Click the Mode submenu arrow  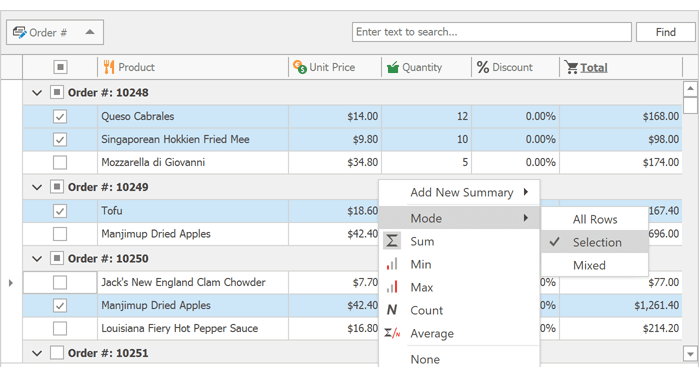click(x=526, y=218)
